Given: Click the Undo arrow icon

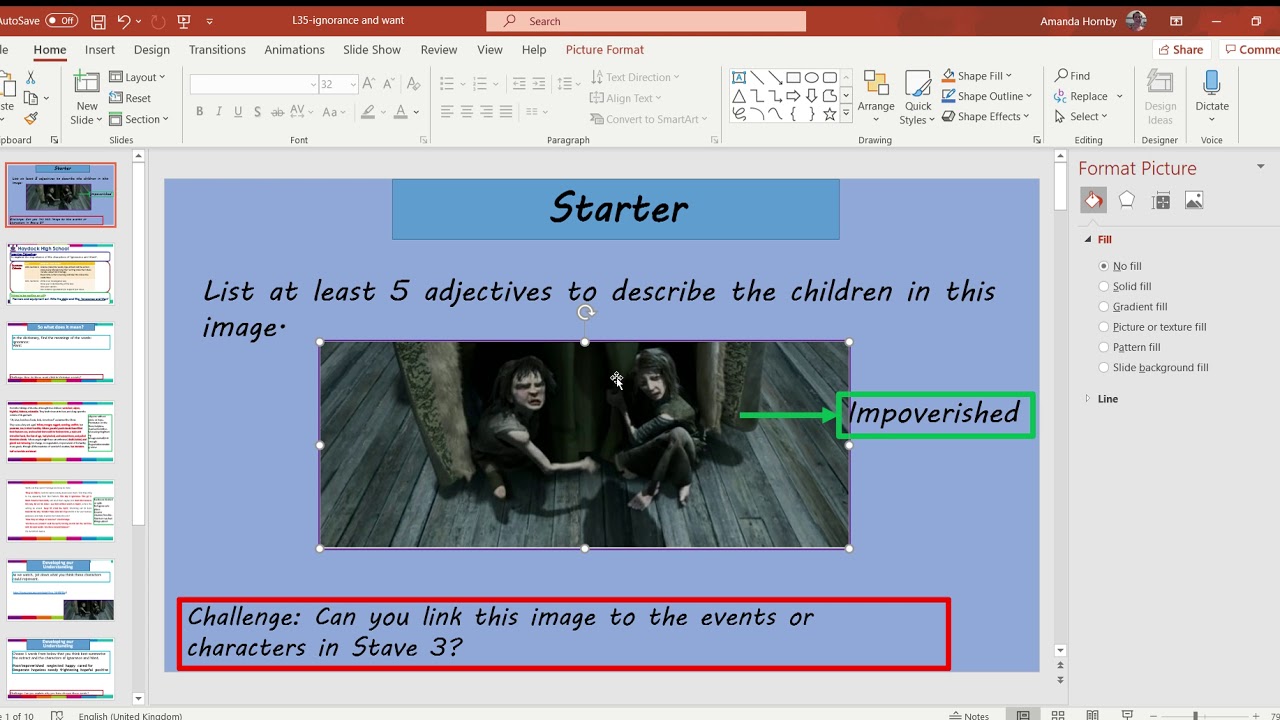Looking at the screenshot, I should [124, 21].
